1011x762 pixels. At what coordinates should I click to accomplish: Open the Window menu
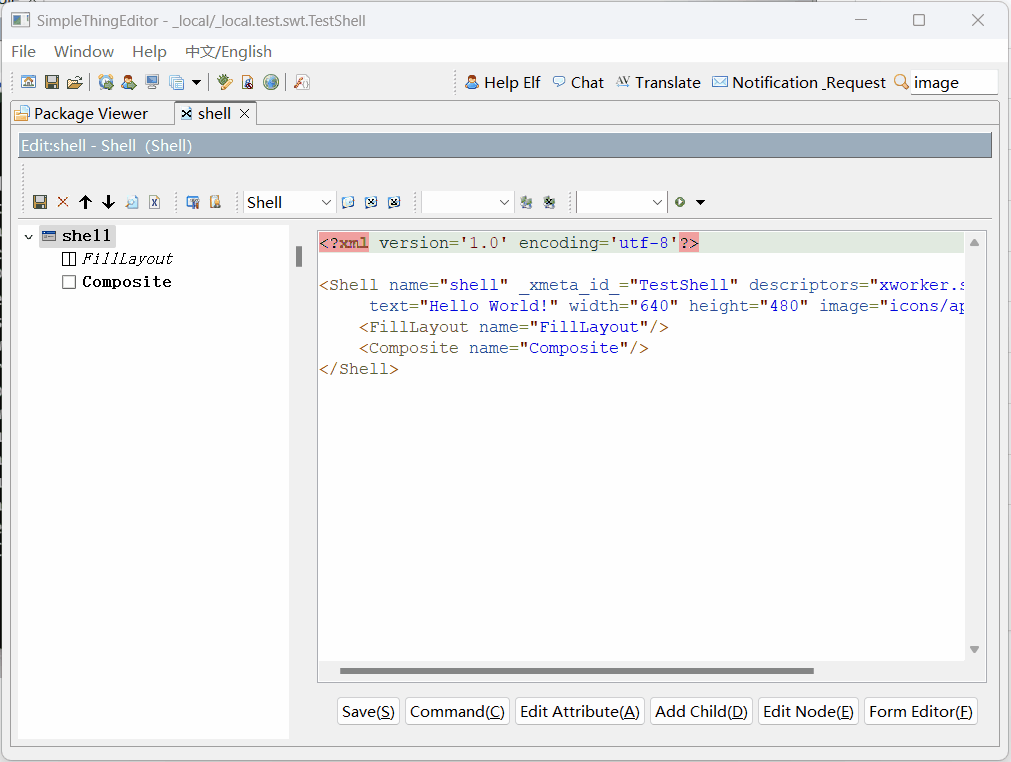[84, 51]
